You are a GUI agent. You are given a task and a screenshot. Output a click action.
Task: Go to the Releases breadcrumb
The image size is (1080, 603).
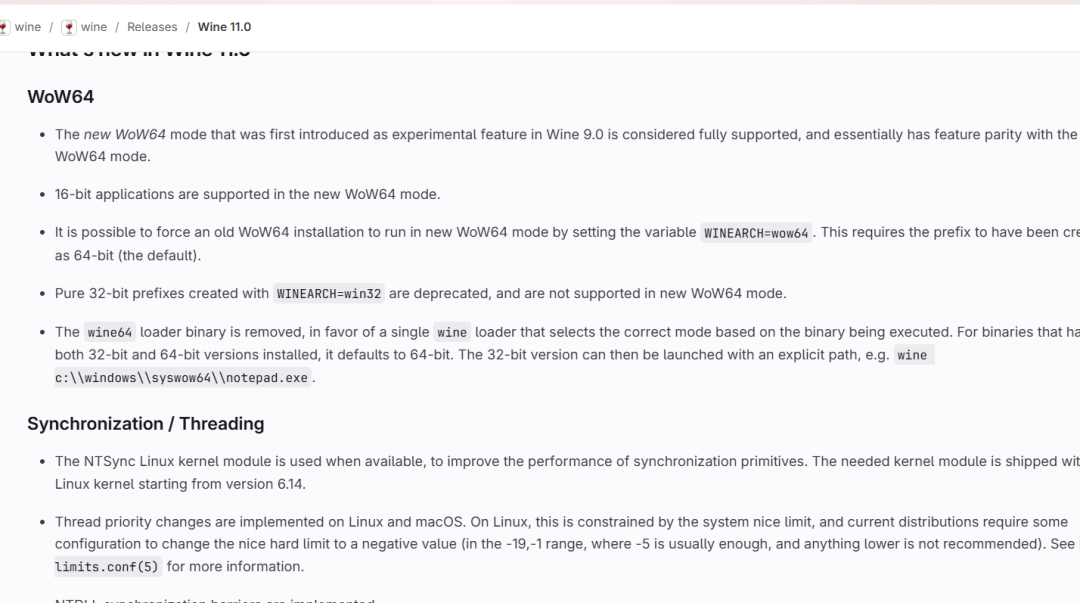[x=152, y=27]
